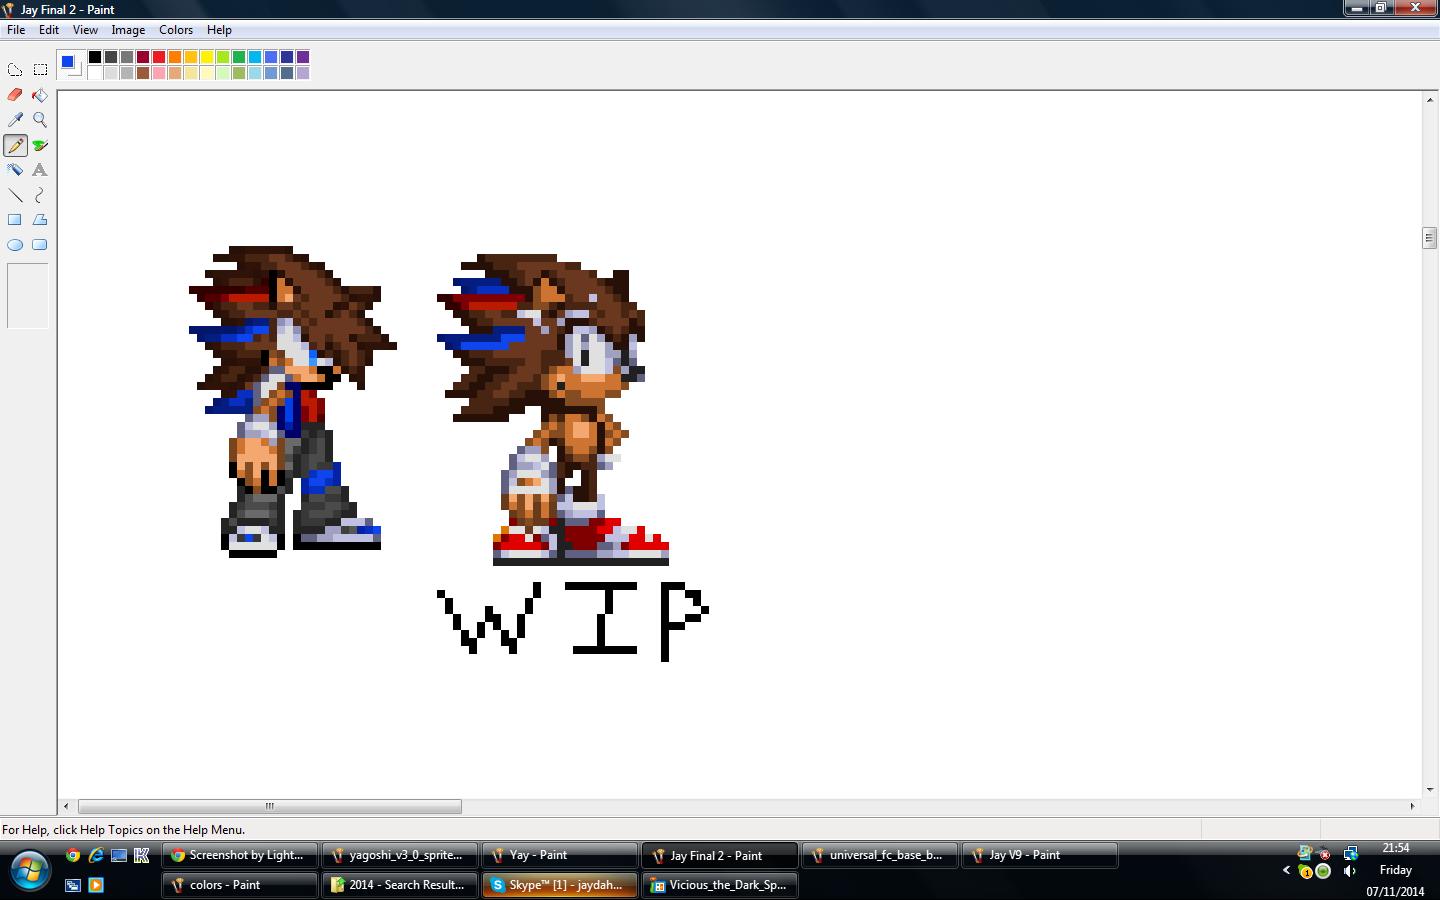Open the K icon in quick launch
This screenshot has height=900, width=1440.
[141, 855]
